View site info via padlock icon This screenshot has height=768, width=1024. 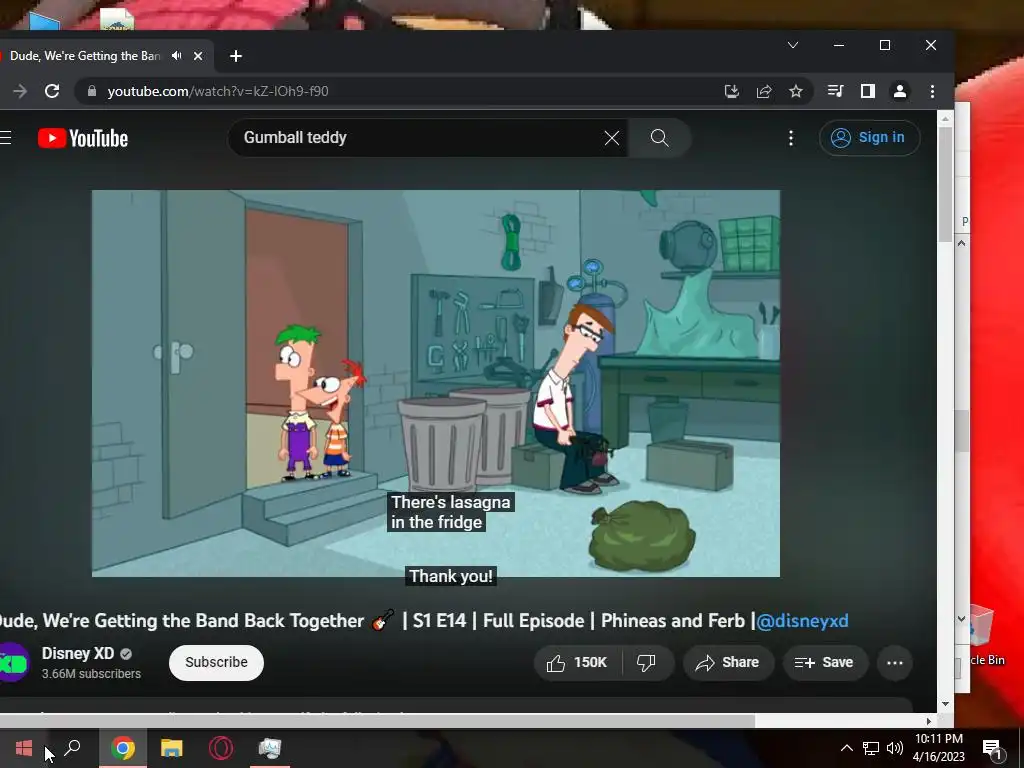click(x=92, y=91)
